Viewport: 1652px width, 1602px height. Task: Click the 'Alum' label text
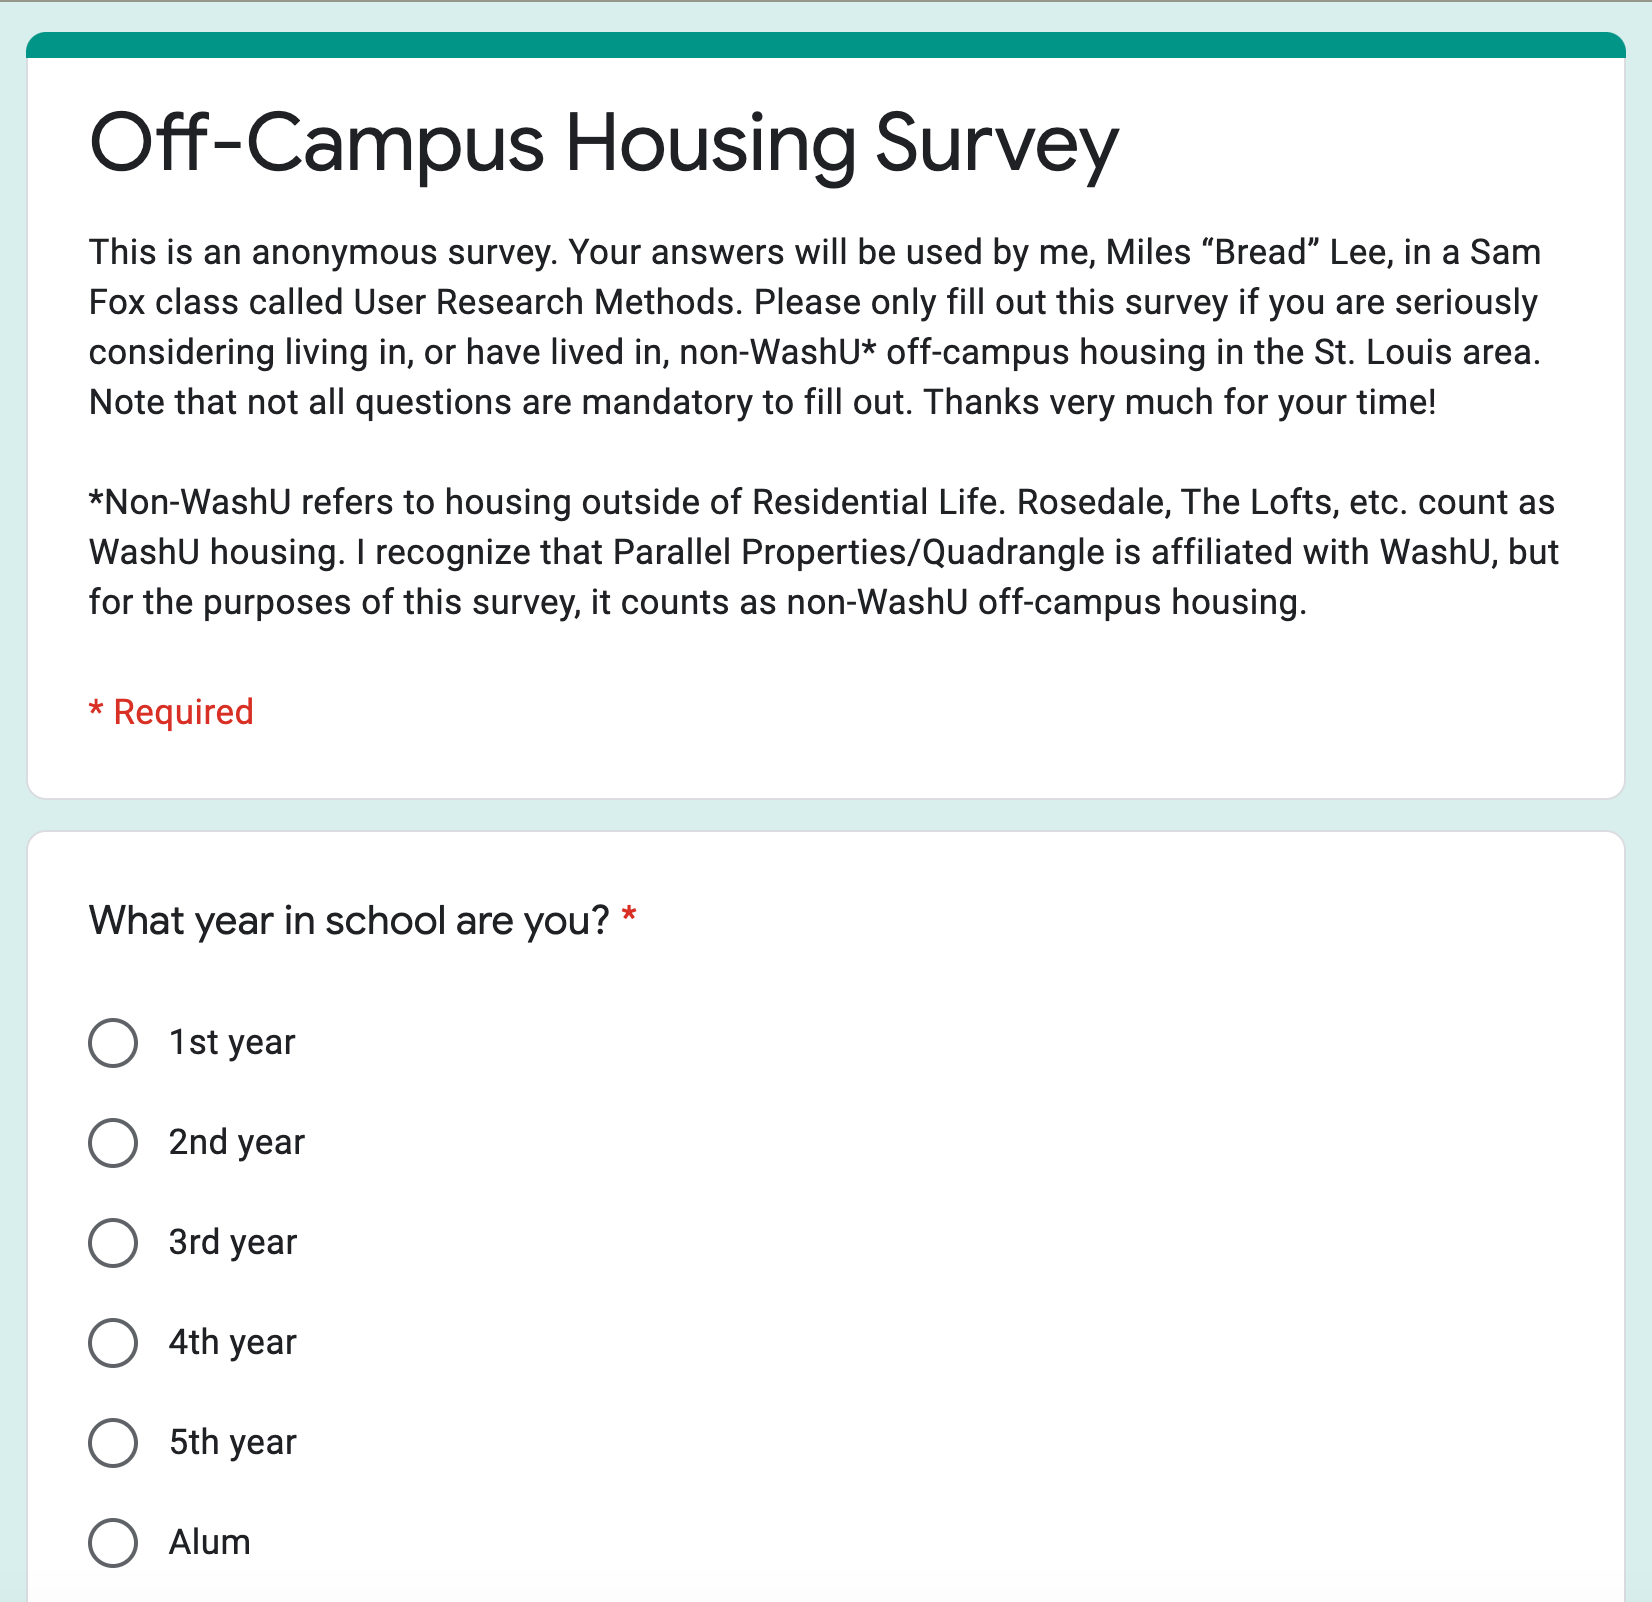(x=209, y=1542)
